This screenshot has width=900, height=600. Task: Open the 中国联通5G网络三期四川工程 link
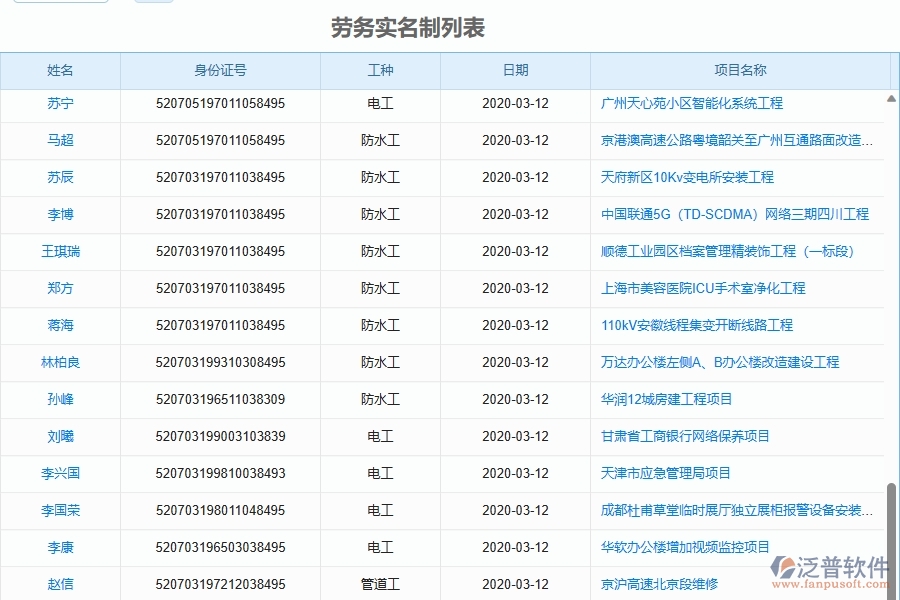pos(735,214)
